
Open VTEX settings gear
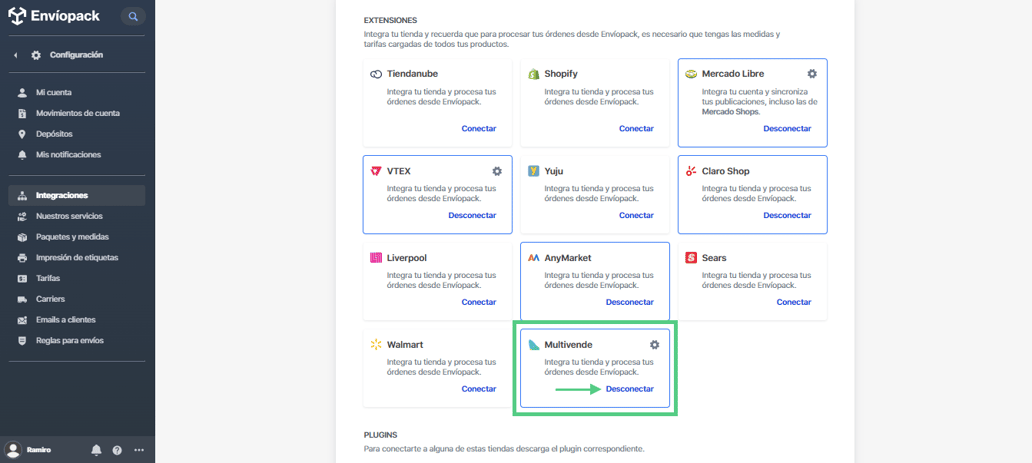[x=497, y=171]
